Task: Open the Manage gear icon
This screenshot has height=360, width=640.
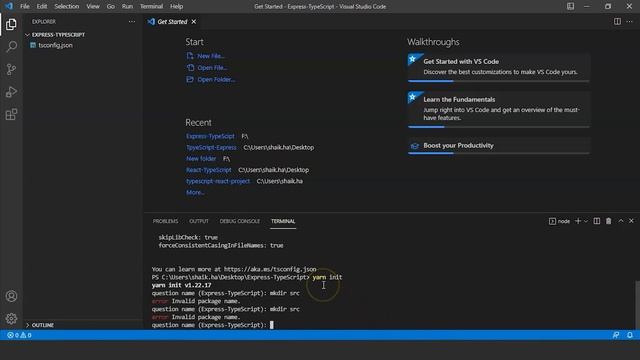Action: (11, 318)
